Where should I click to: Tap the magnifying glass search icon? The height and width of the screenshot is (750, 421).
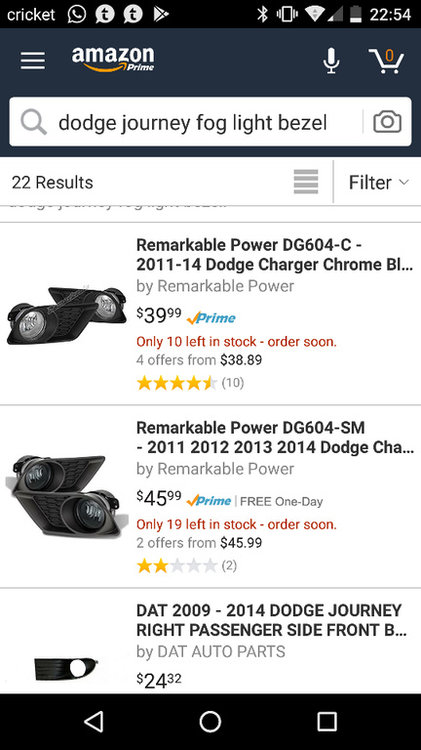pyautogui.click(x=33, y=122)
